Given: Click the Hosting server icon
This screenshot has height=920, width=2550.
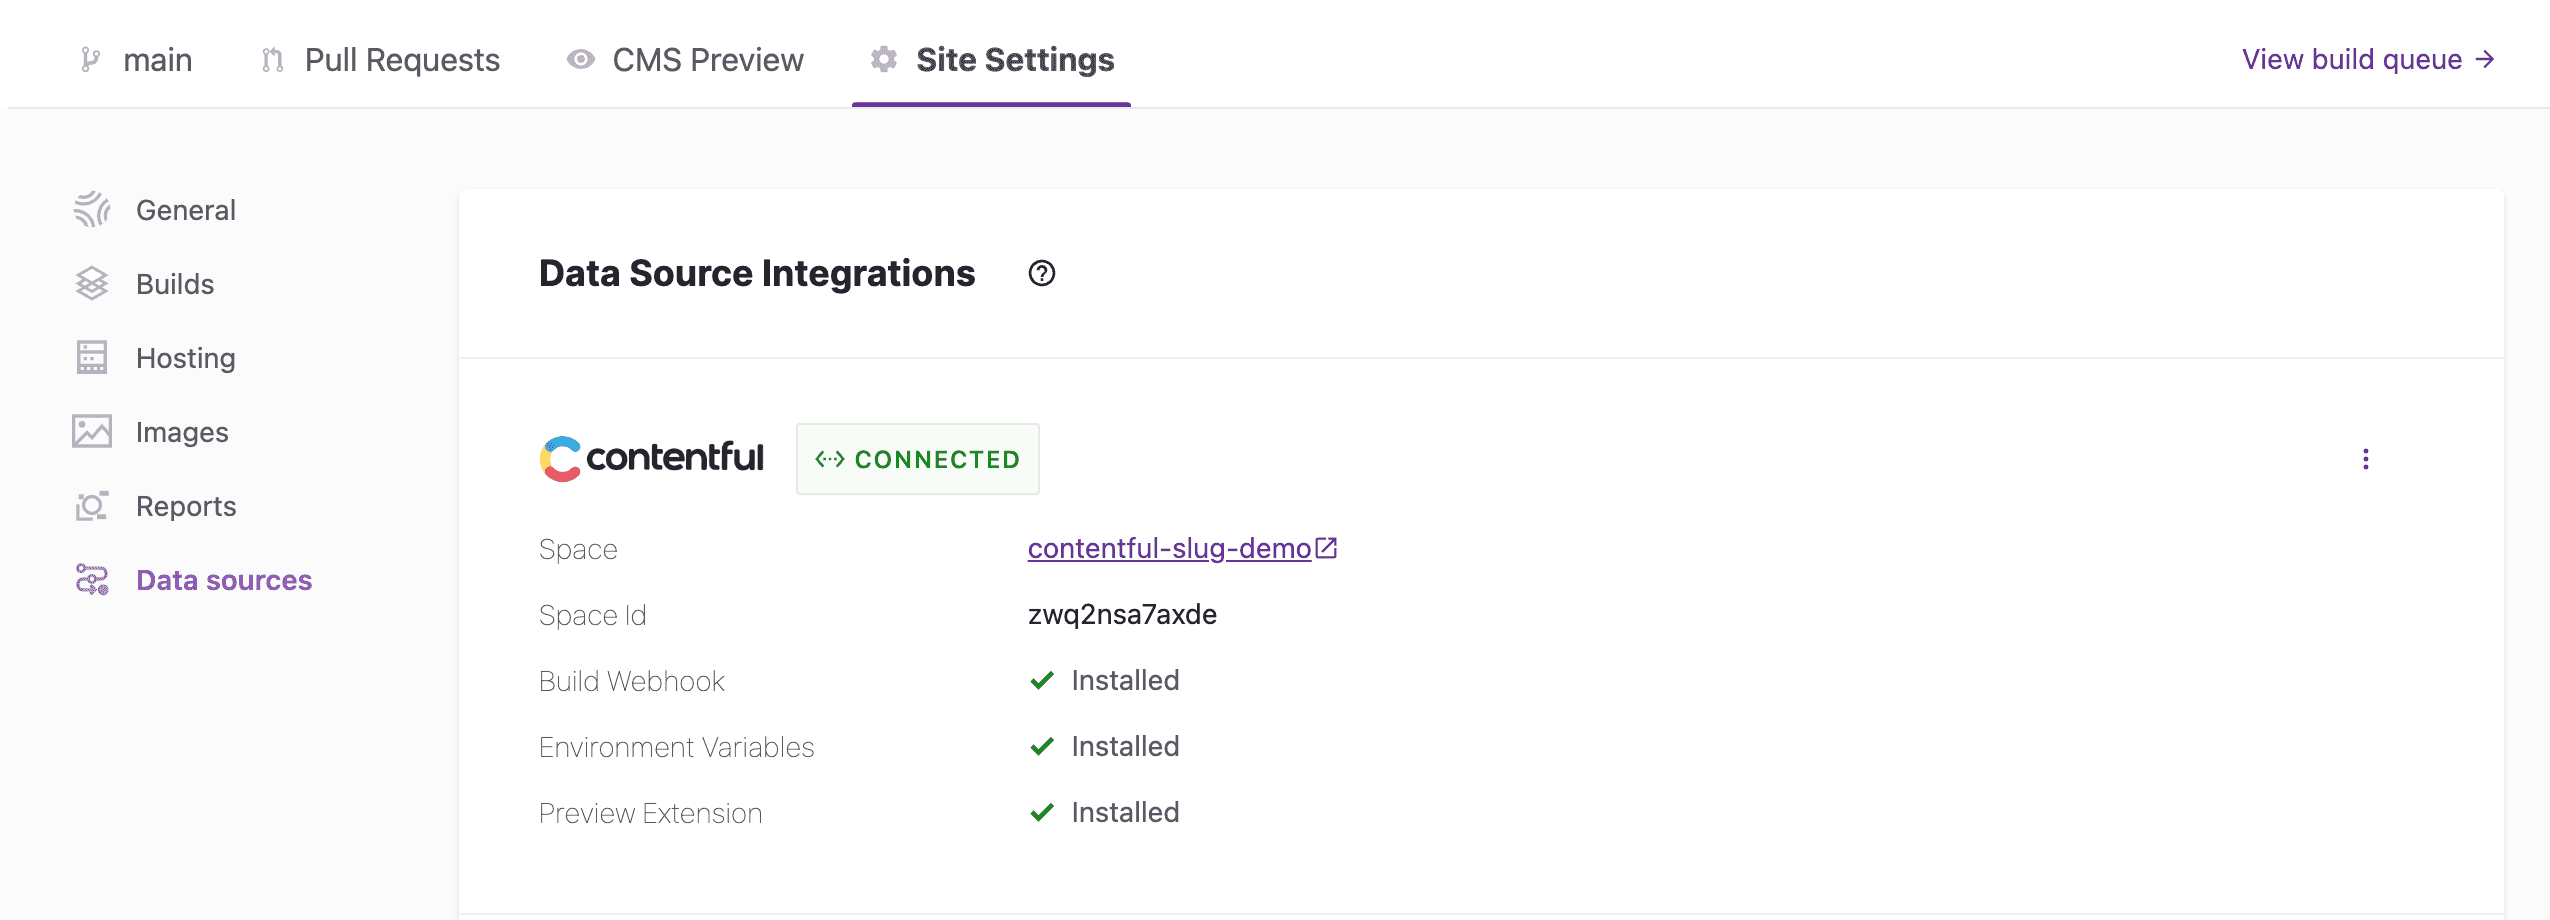Looking at the screenshot, I should [x=92, y=358].
